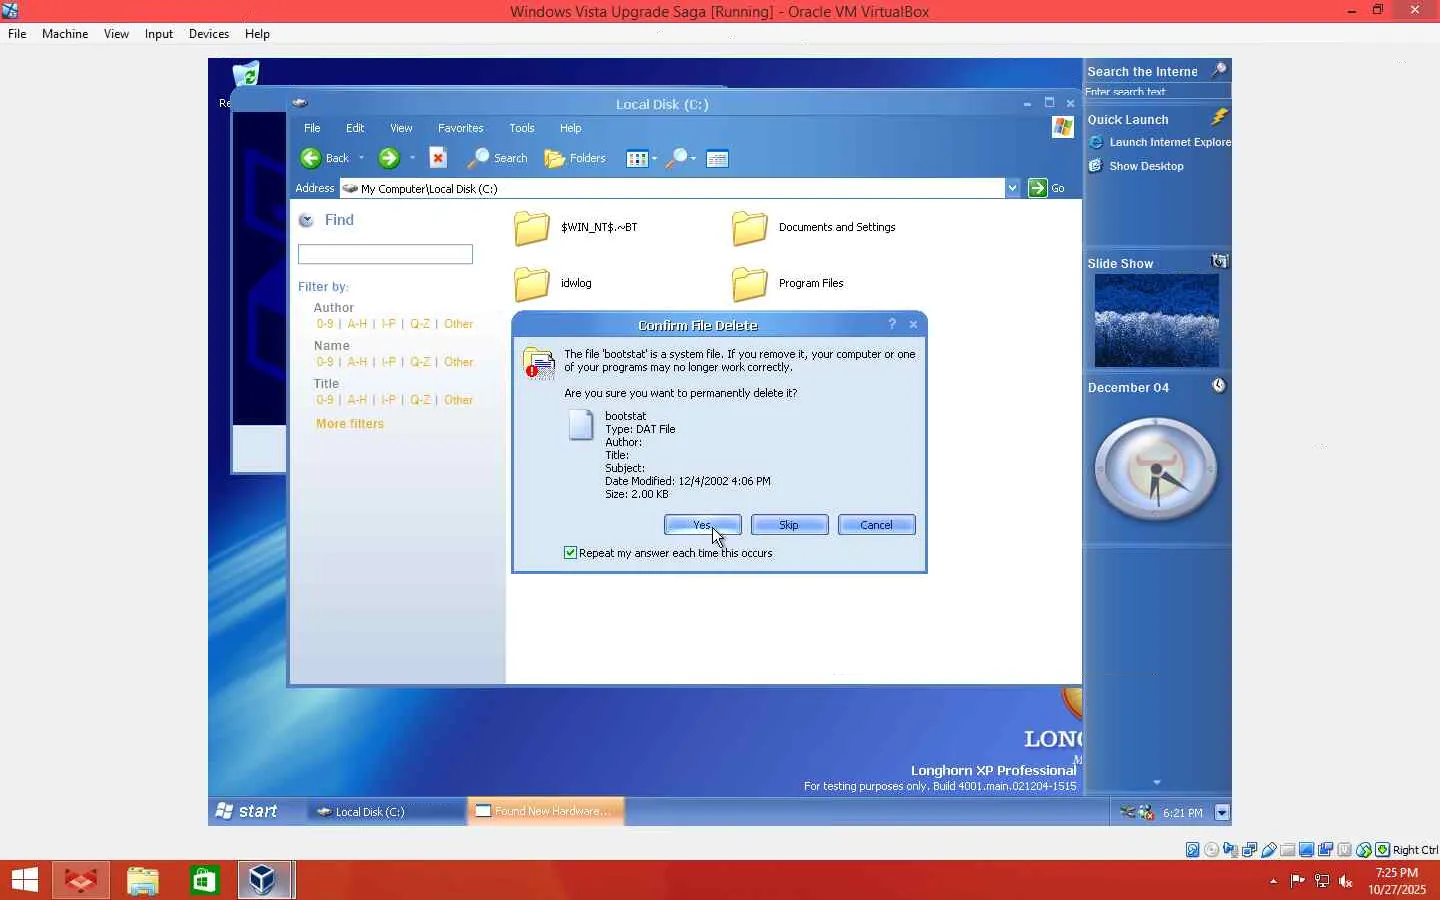
Task: Click the red X delete icon in toolbar
Action: click(437, 158)
